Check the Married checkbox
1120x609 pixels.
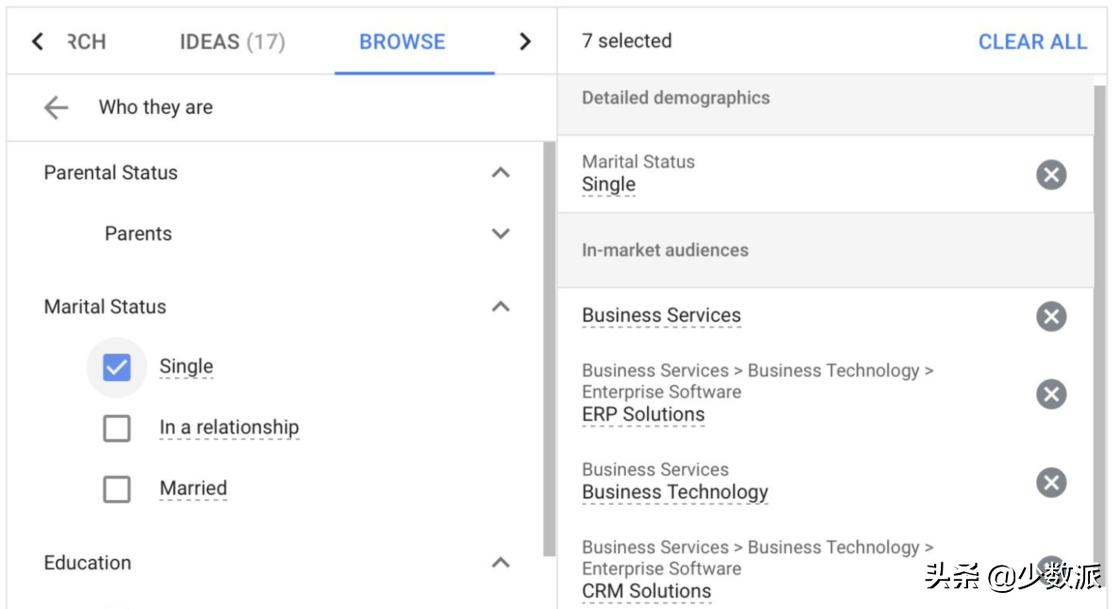[117, 489]
